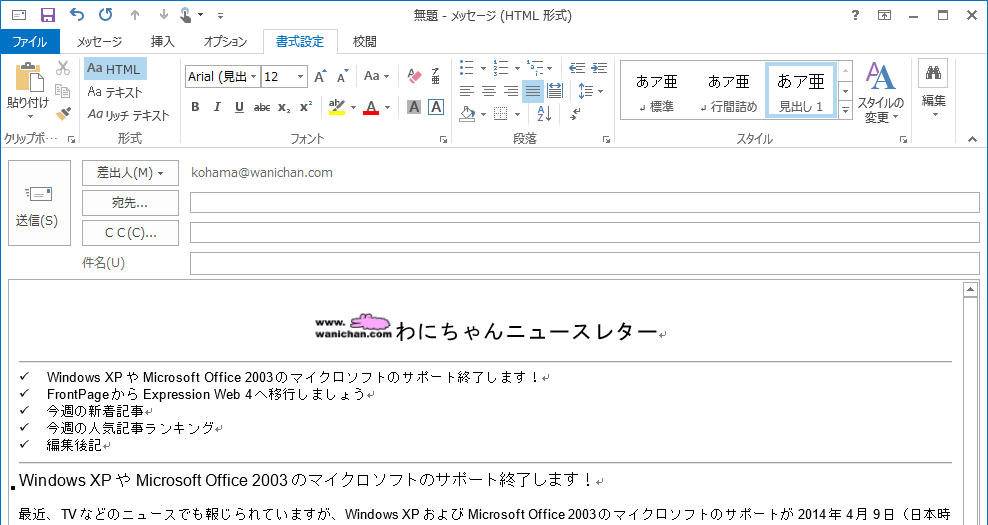The height and width of the screenshot is (525, 988).
Task: Switch to the オプション tab
Action: (x=225, y=42)
